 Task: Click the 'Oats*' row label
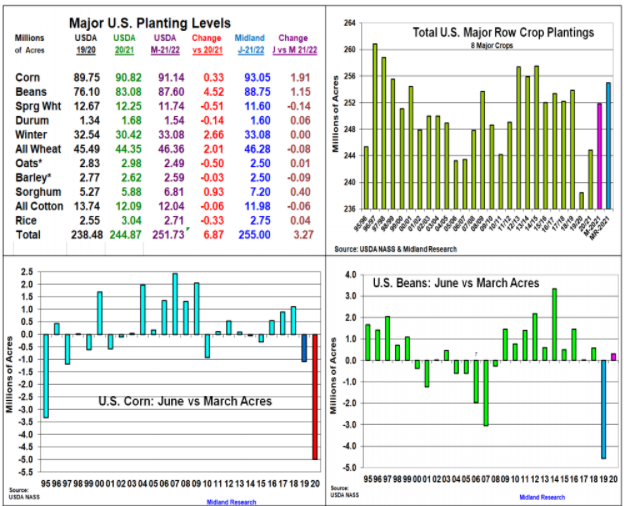tap(28, 163)
